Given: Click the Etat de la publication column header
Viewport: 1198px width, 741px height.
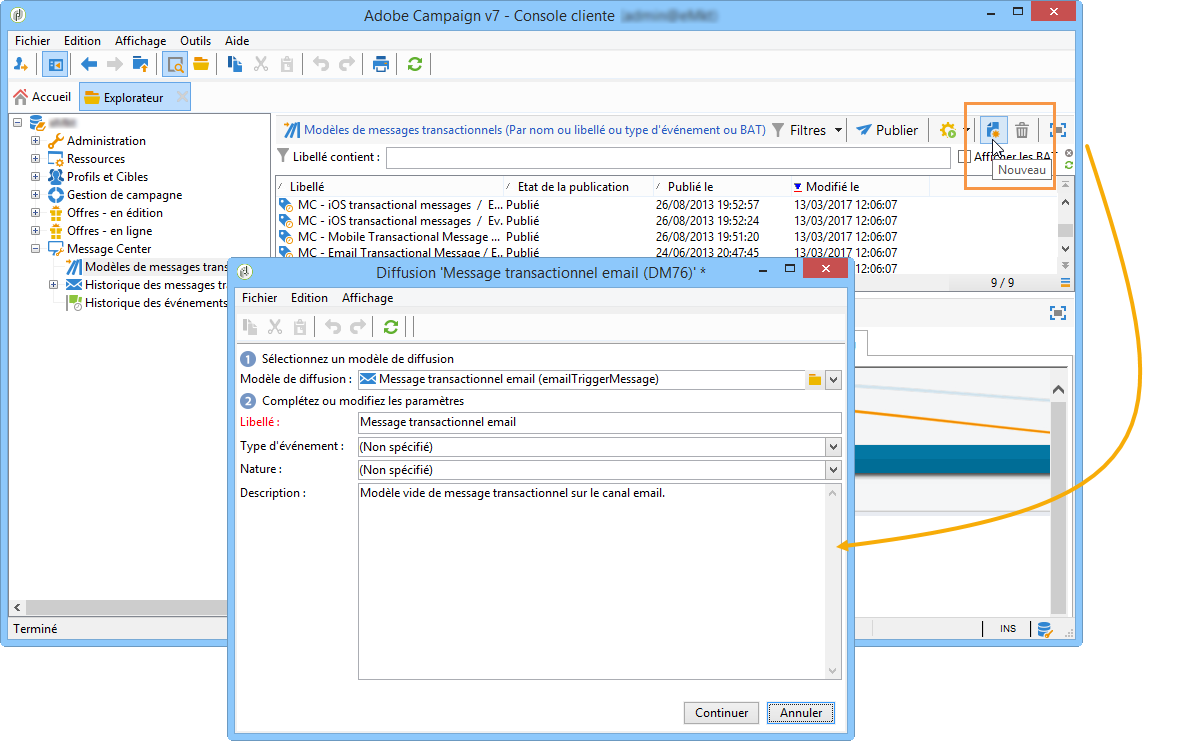Looking at the screenshot, I should (578, 186).
